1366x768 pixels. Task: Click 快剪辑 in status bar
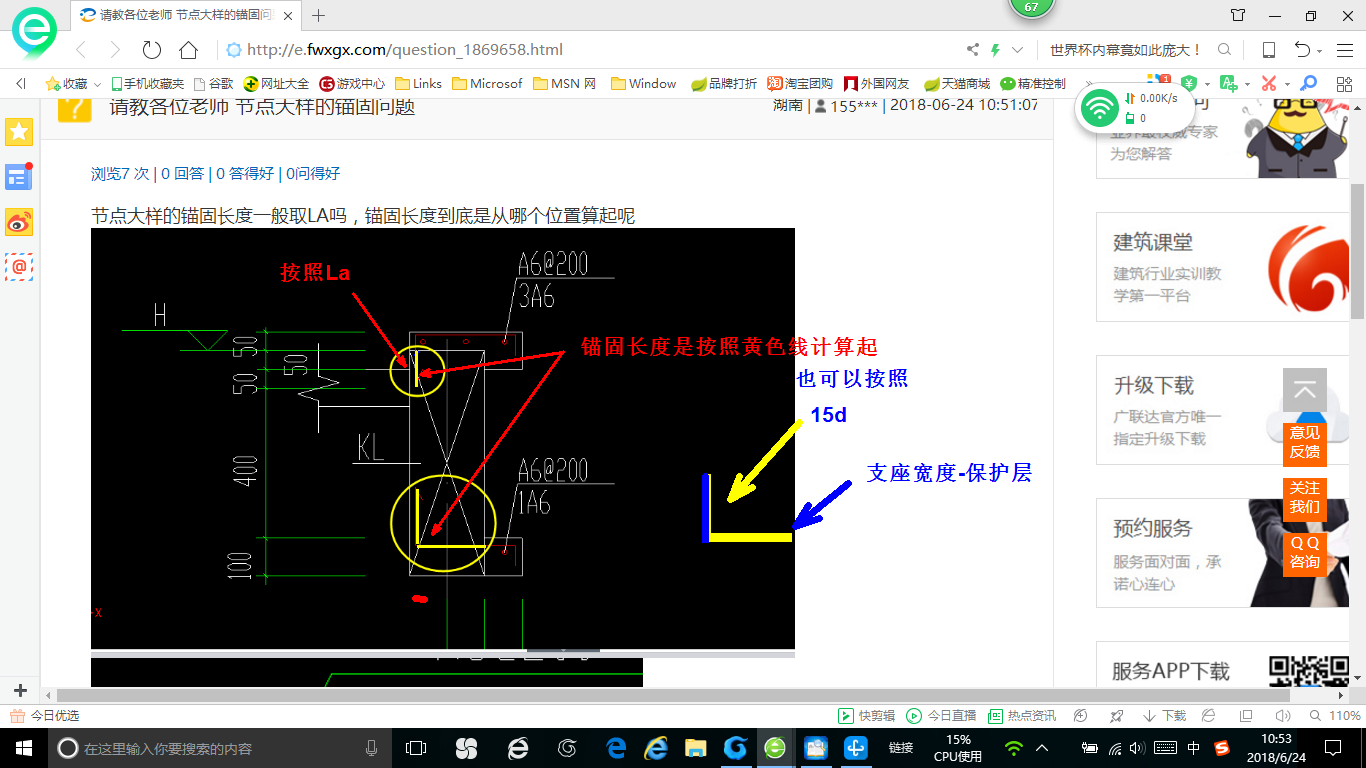pos(866,716)
